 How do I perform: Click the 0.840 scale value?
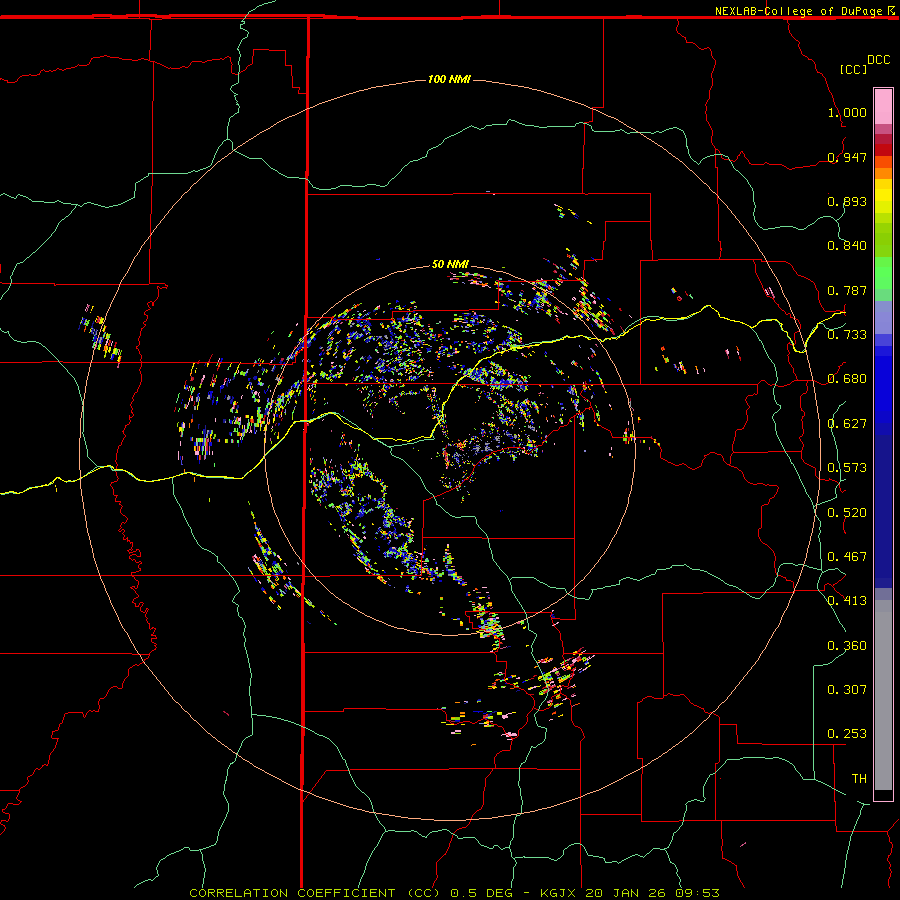point(847,246)
